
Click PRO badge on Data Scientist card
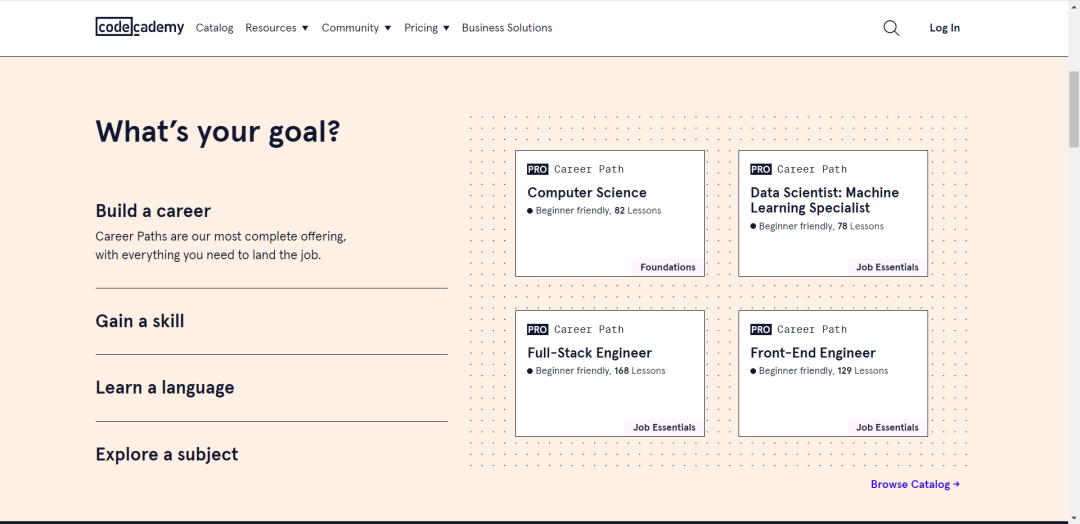[x=761, y=169]
